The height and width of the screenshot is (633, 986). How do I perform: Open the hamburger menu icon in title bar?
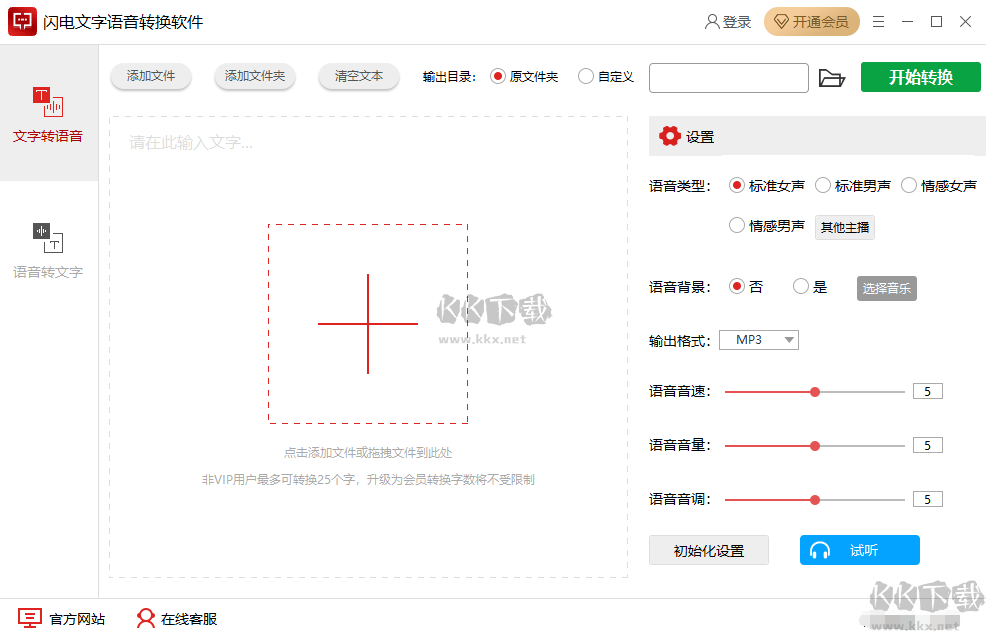(878, 22)
